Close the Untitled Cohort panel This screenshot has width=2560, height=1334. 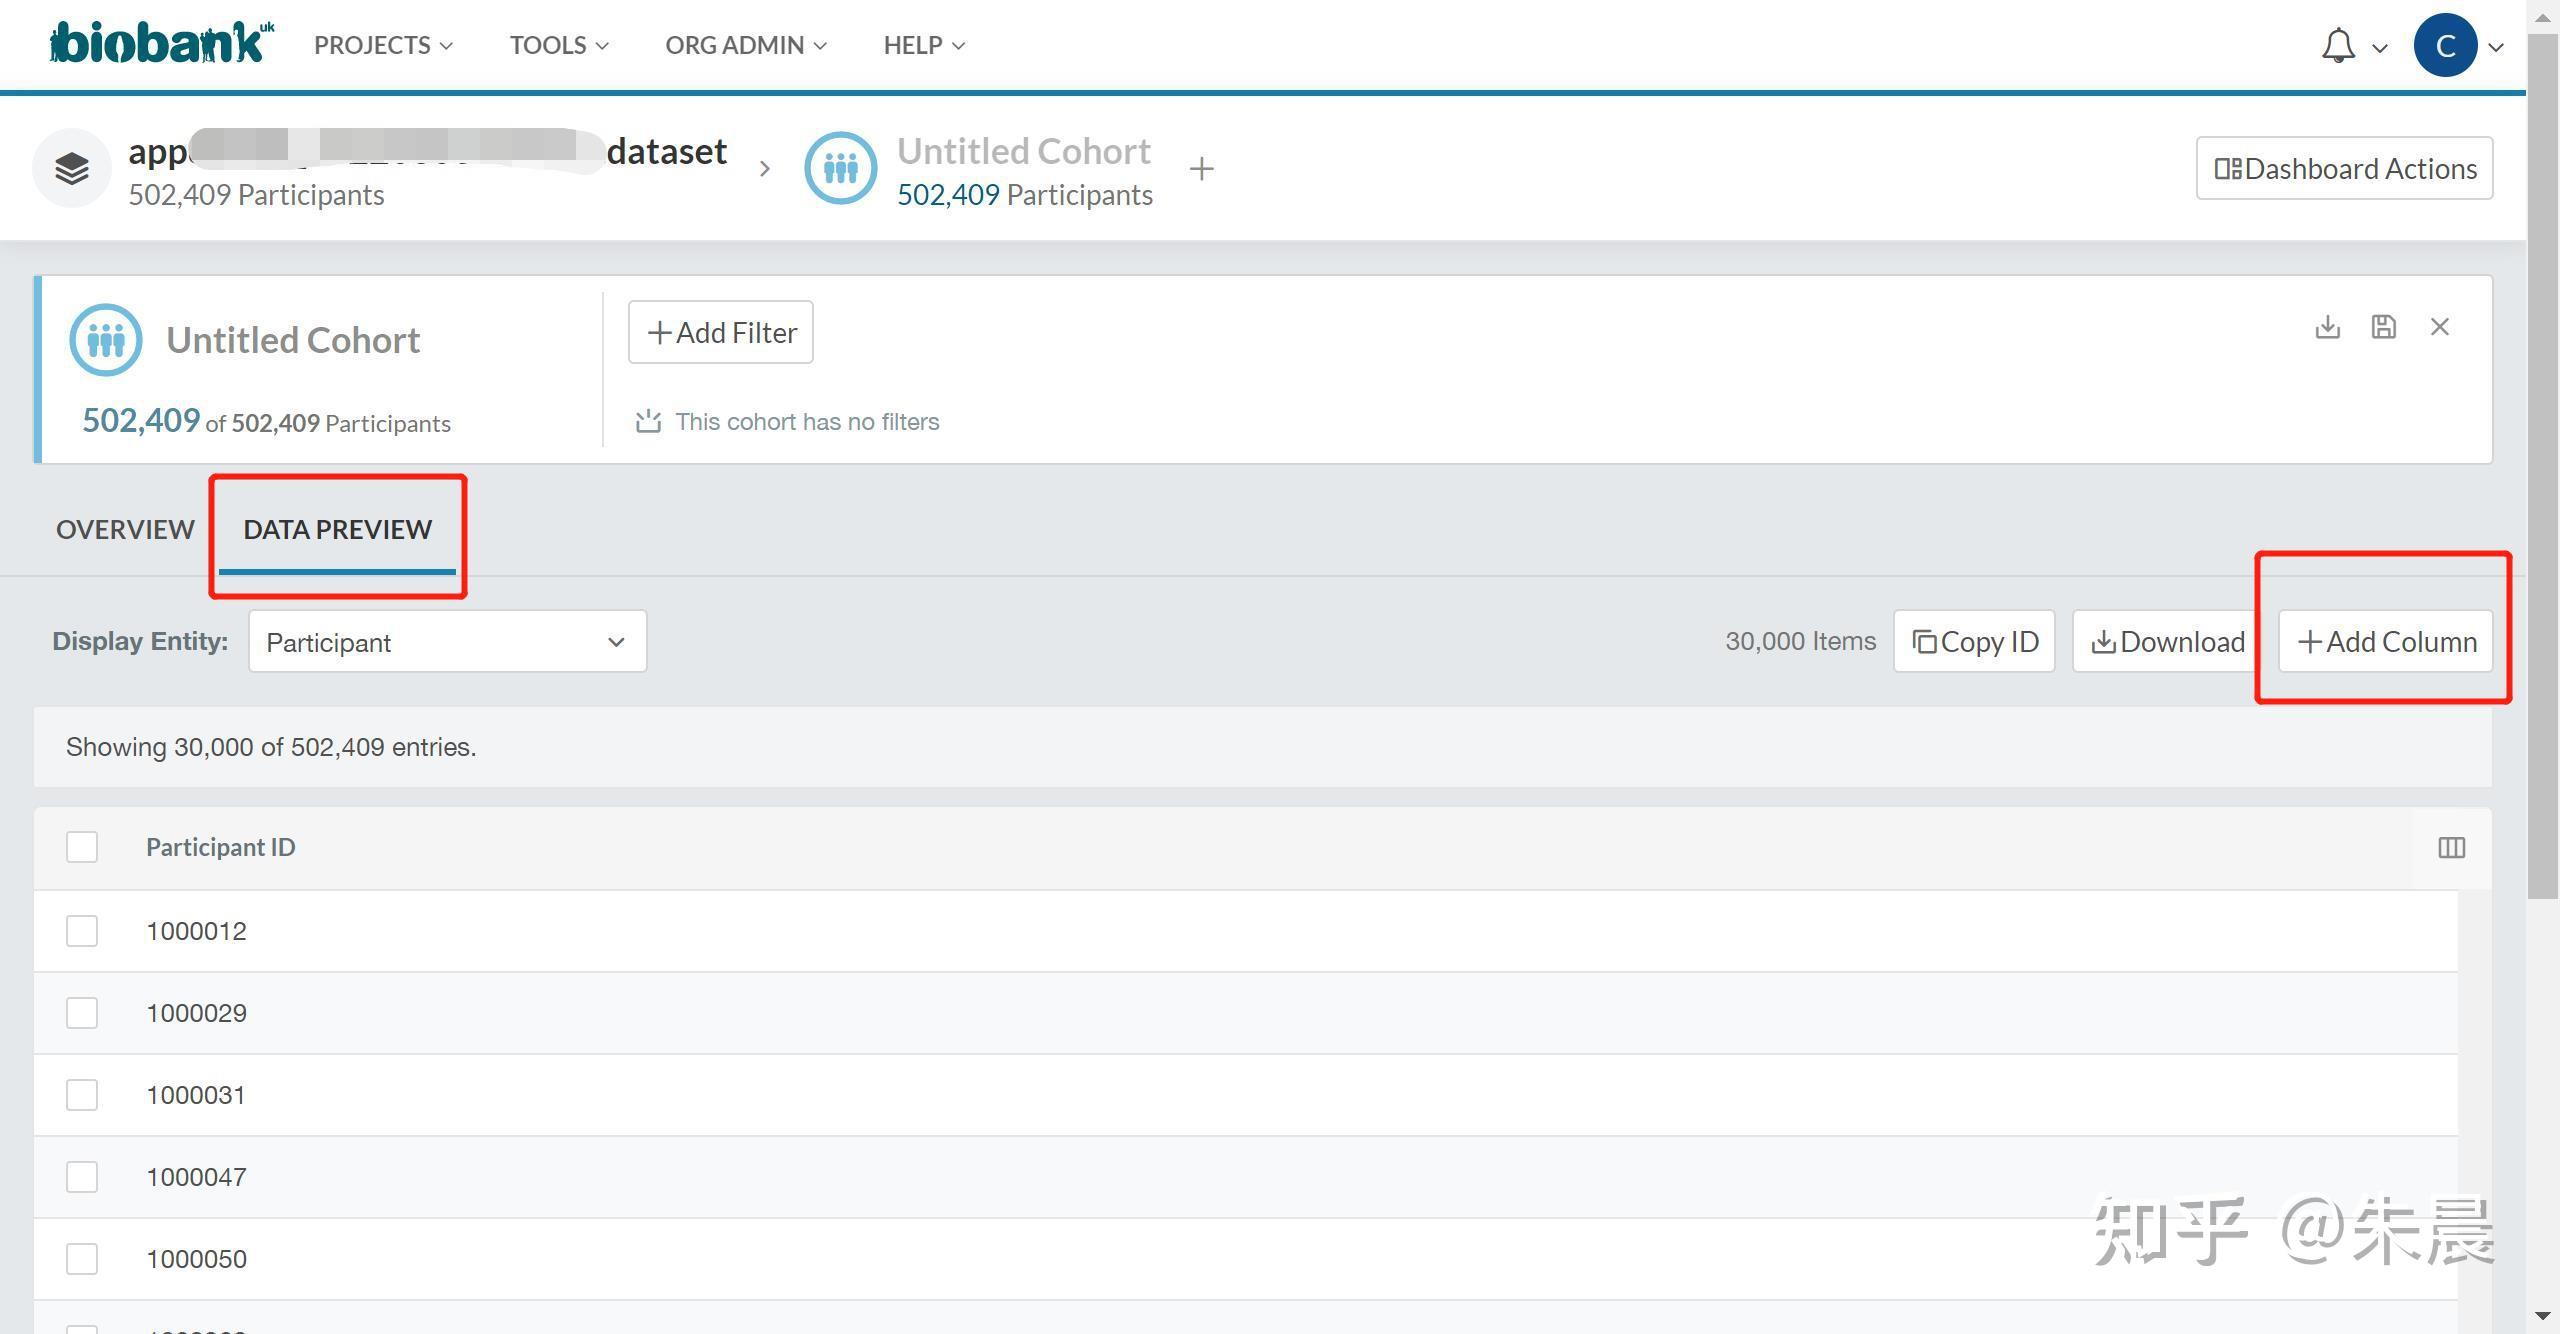[x=2439, y=327]
